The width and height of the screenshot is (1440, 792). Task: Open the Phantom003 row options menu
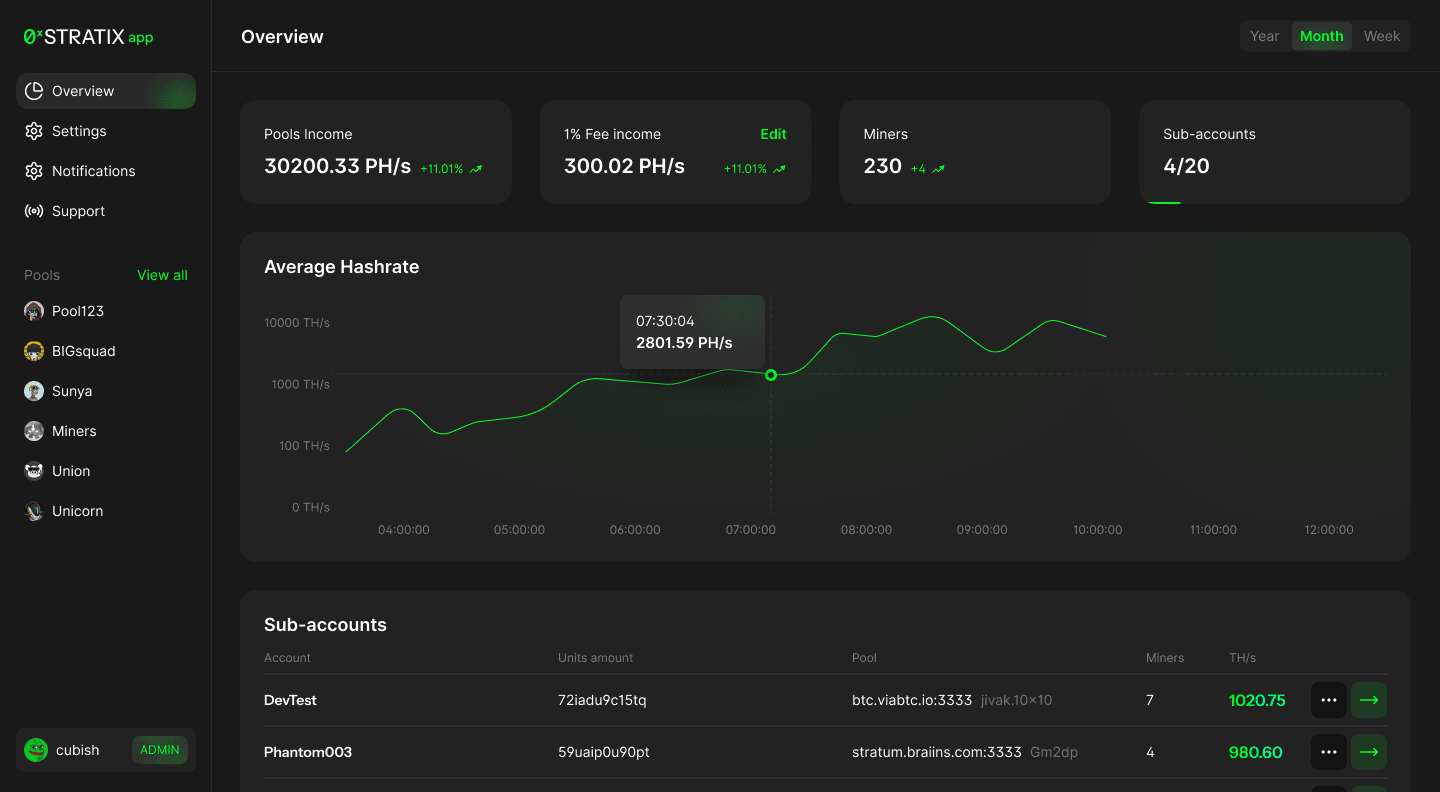click(1328, 752)
